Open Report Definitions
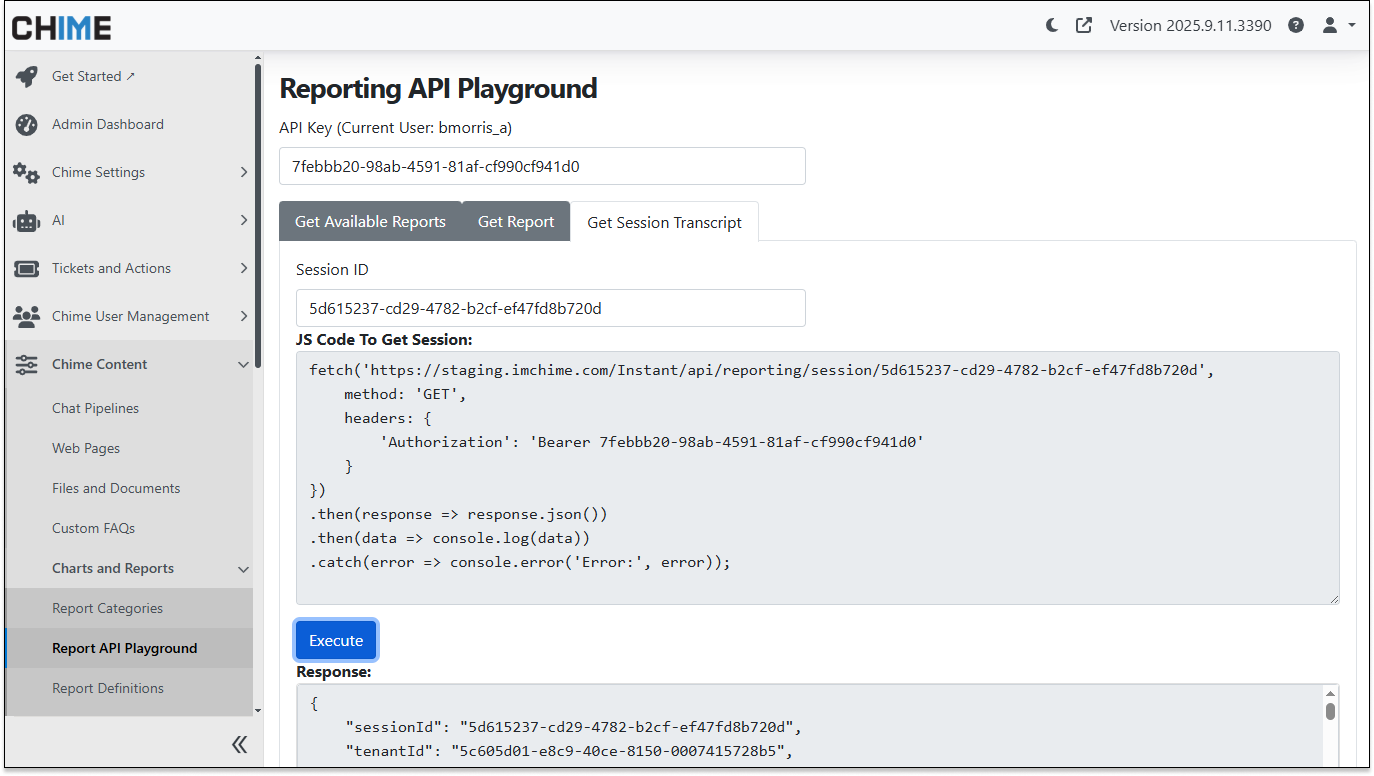 pyautogui.click(x=108, y=688)
